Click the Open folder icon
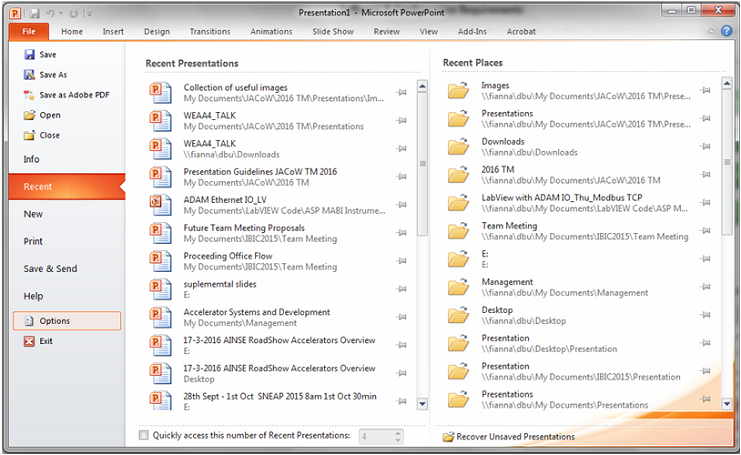 [29, 115]
